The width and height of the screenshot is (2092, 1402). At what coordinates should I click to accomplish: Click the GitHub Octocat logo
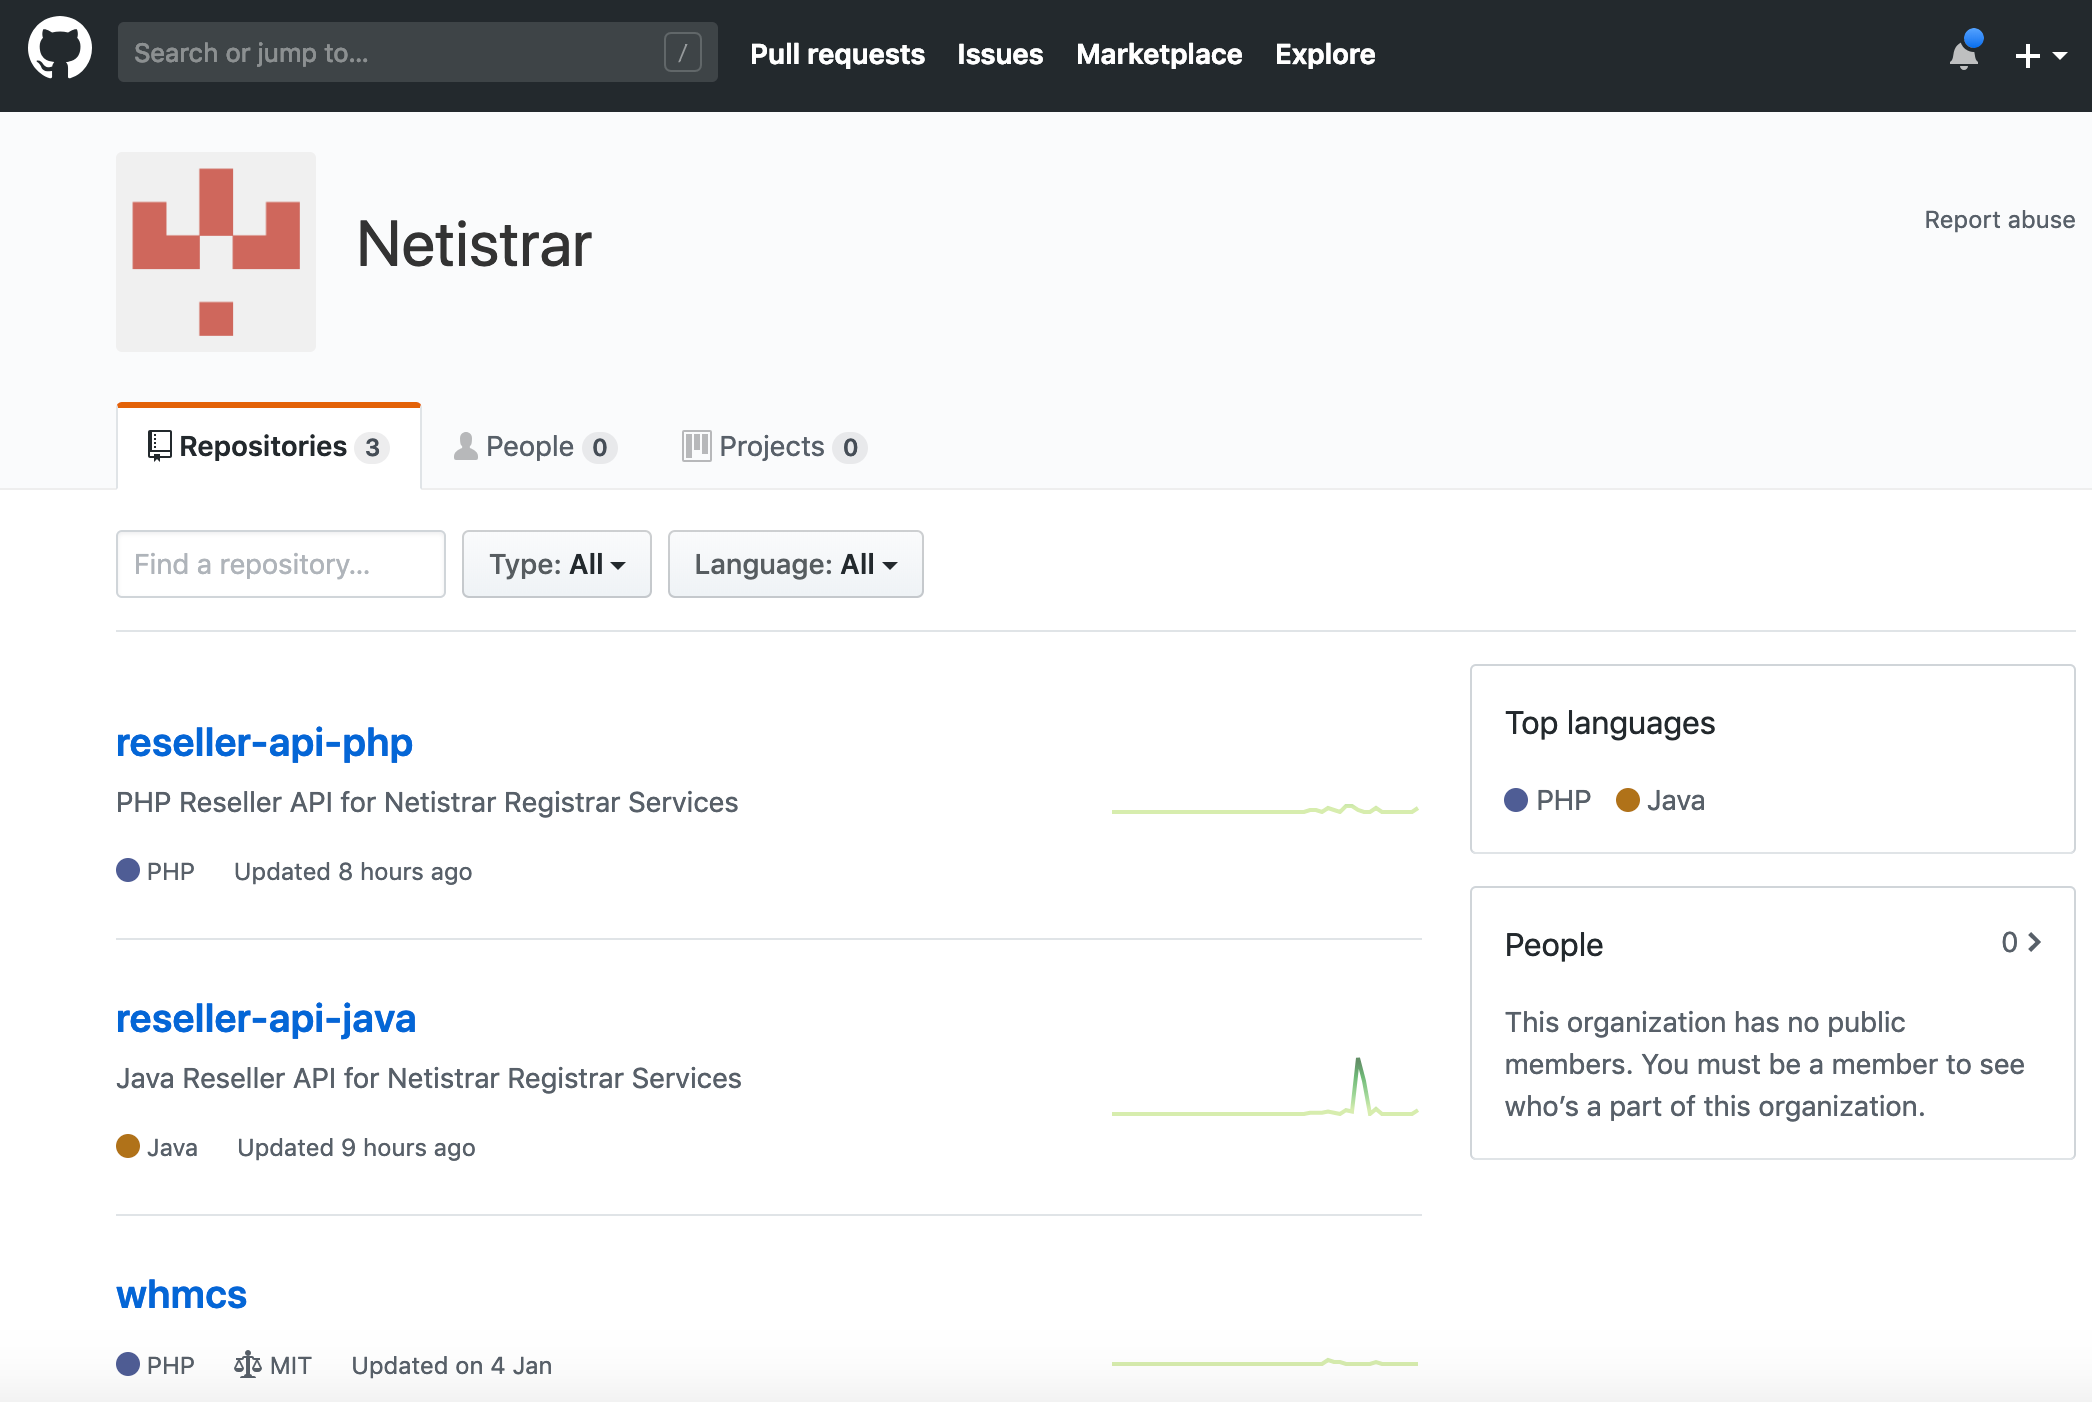(x=60, y=48)
